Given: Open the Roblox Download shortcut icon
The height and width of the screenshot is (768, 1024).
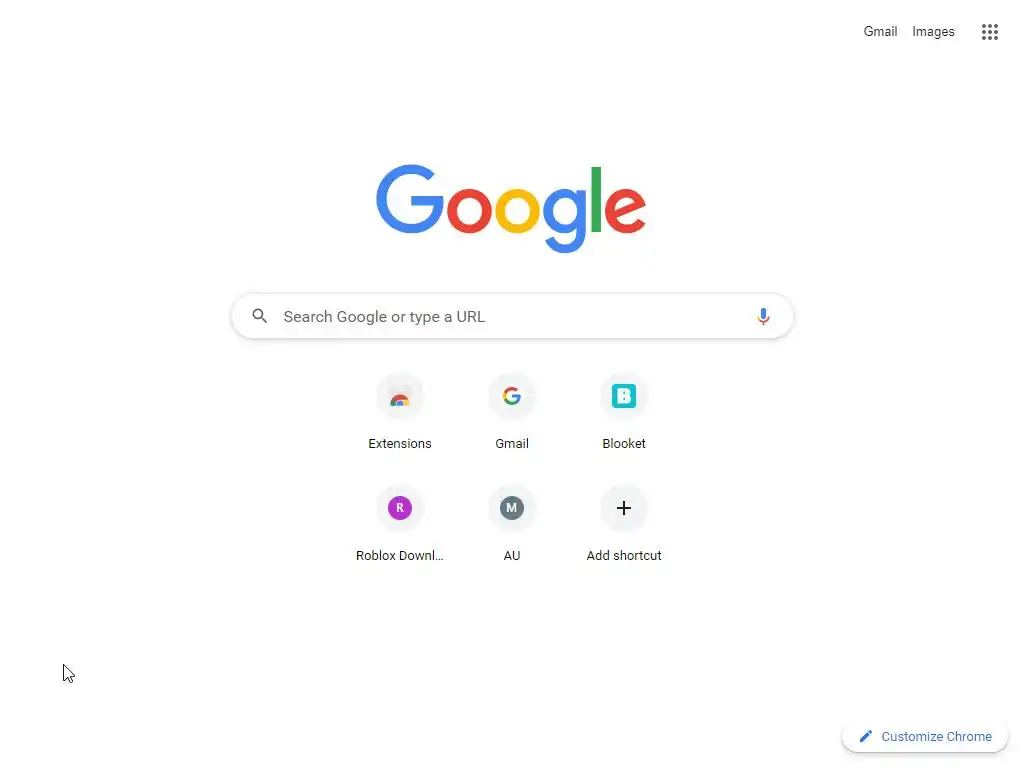Looking at the screenshot, I should pyautogui.click(x=400, y=508).
